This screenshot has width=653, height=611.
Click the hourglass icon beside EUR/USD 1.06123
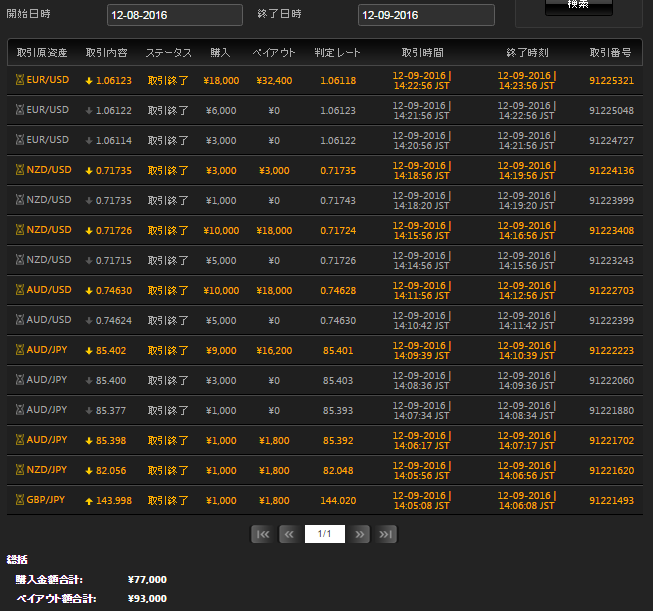tap(19, 80)
